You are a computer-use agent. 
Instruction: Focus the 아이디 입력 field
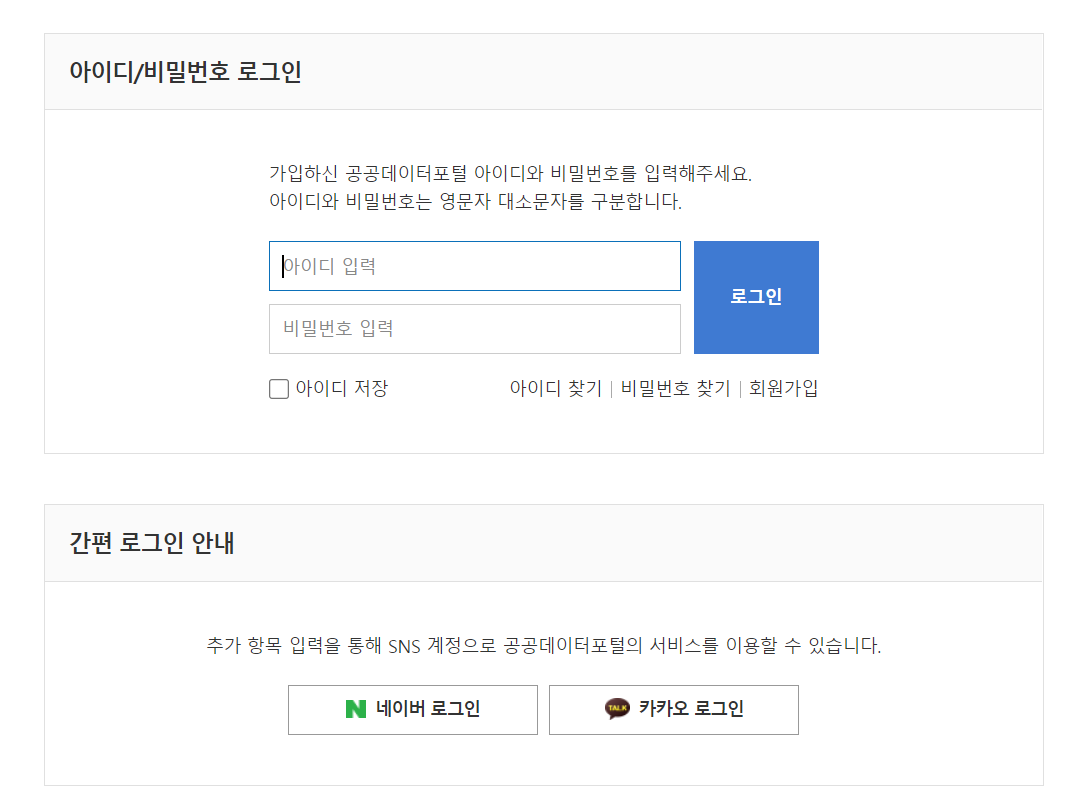coord(474,266)
